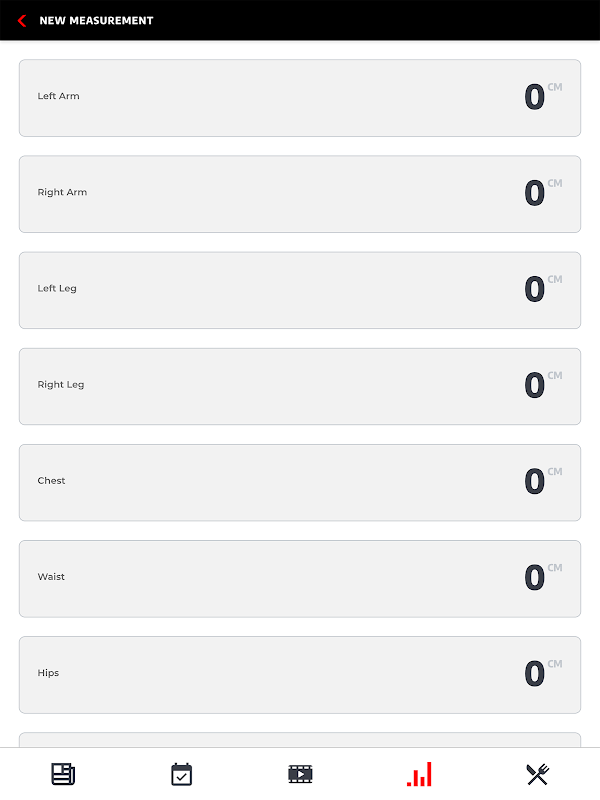Tap the red back arrow icon
Screen dimensions: 600x800
(x=22, y=20)
